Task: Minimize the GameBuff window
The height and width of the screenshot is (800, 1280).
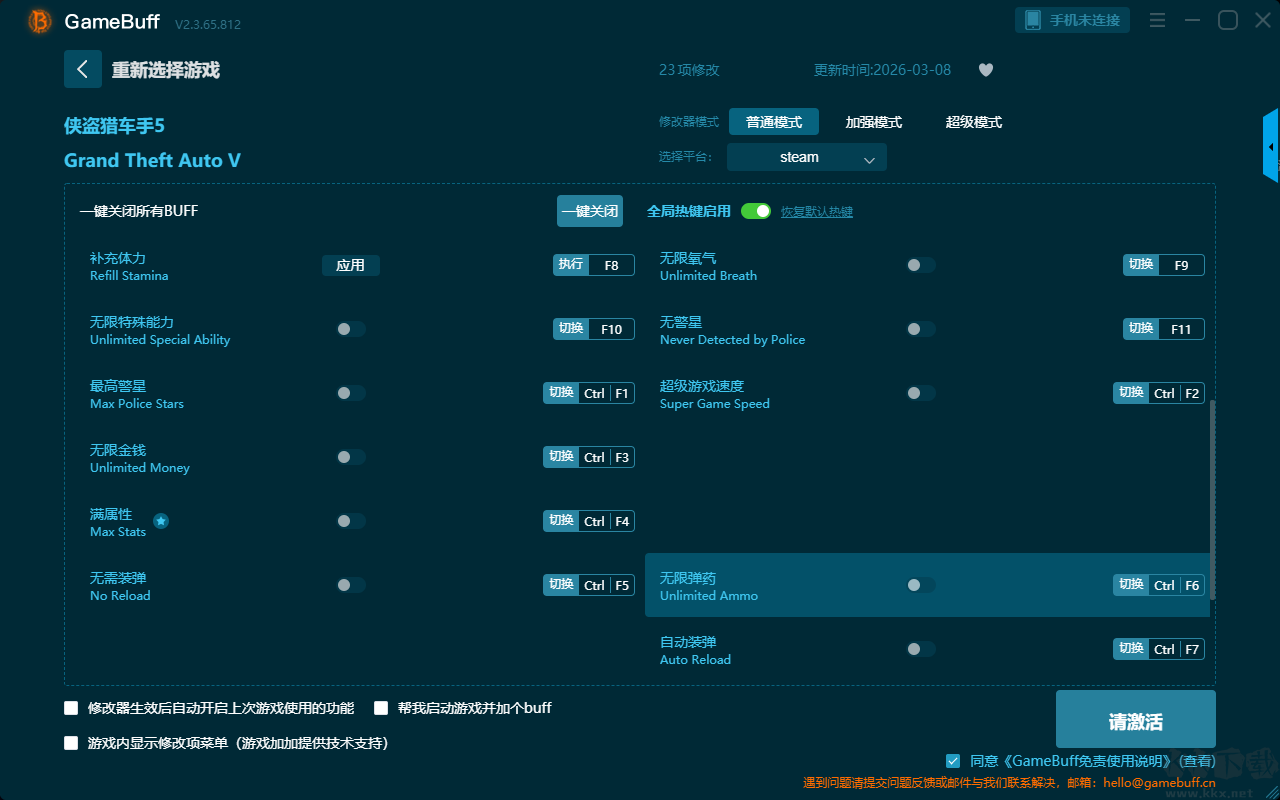Action: [x=1192, y=20]
